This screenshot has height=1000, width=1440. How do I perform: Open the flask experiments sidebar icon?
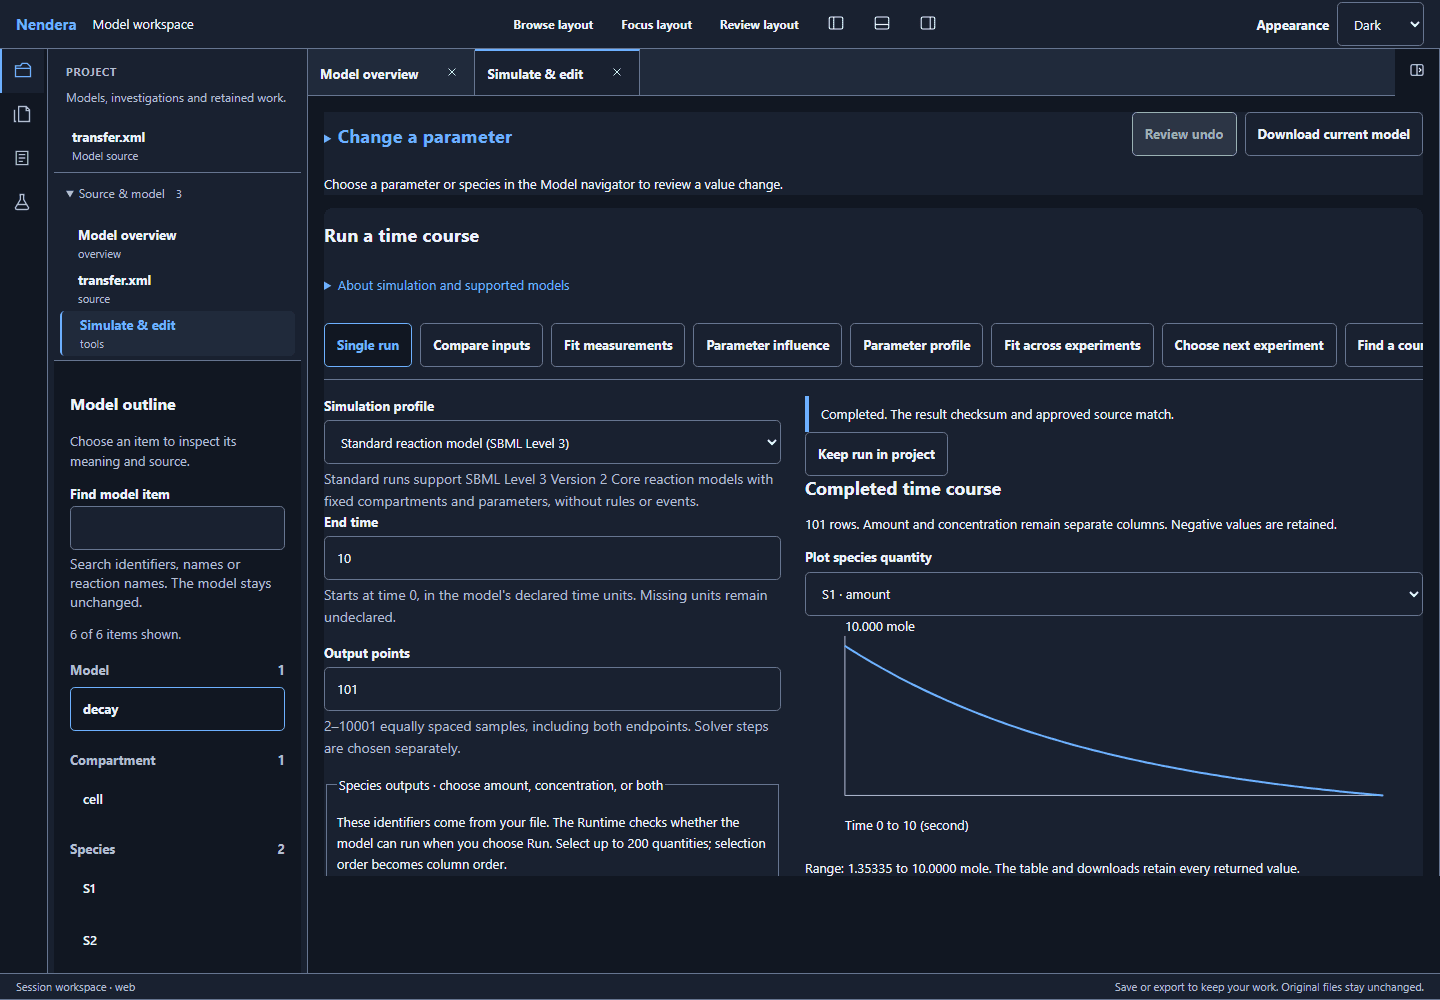[23, 202]
